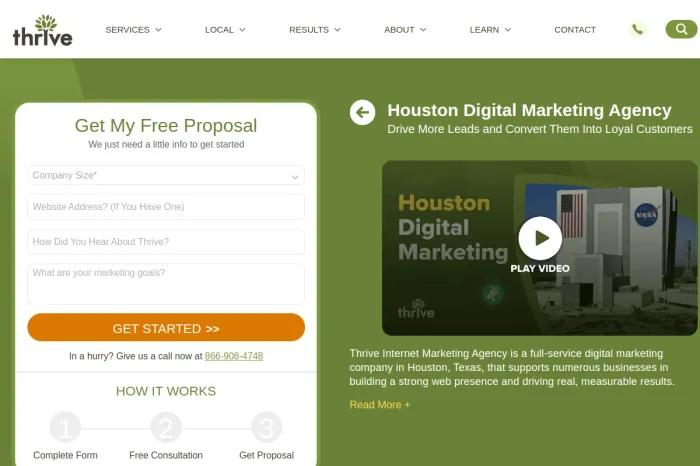The height and width of the screenshot is (466, 700).
Task: Click step 1 circle icon
Action: pos(65,428)
